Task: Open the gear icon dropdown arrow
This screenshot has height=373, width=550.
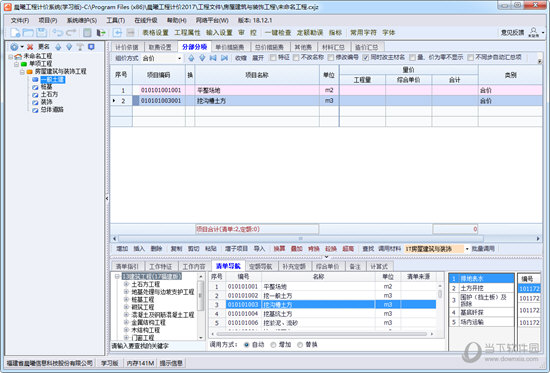Action: point(22,47)
